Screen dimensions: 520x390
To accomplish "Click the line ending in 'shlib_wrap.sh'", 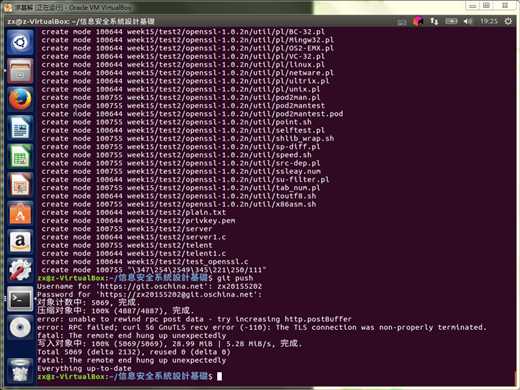I will pos(188,139).
